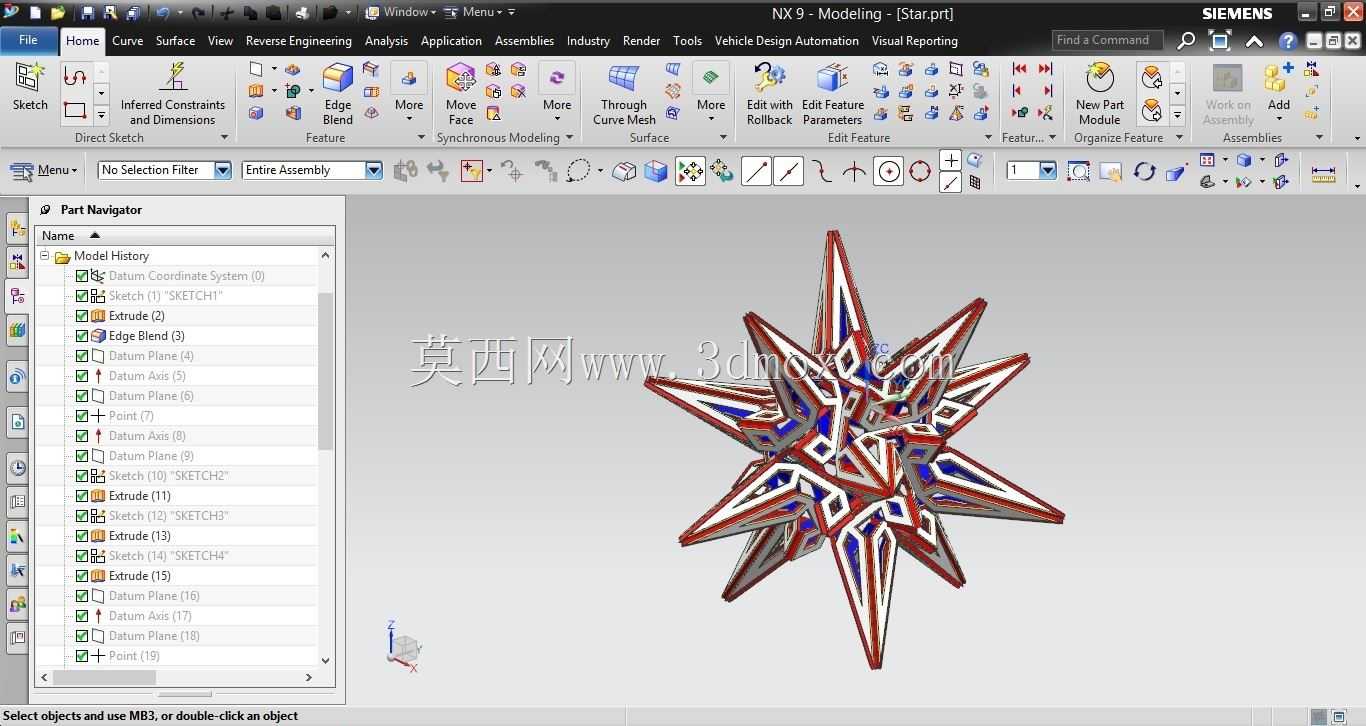Open the Help question mark icon
1366x726 pixels.
[x=1288, y=41]
